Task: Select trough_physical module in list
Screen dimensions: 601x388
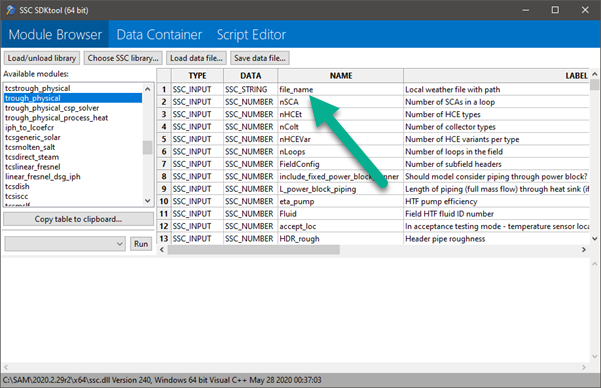Action: (73, 98)
